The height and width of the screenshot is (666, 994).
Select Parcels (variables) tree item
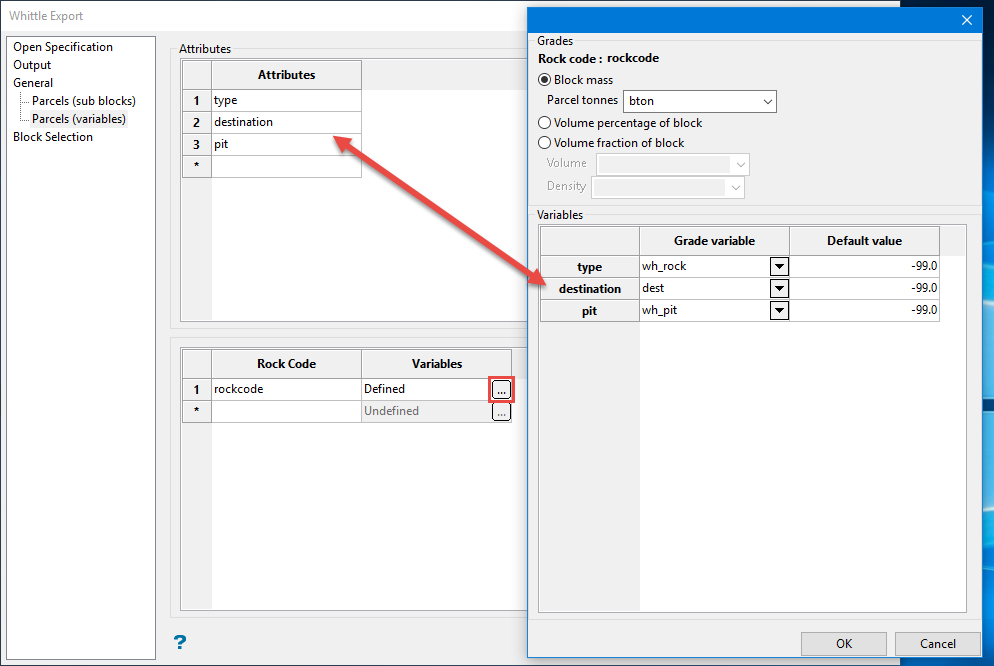[x=79, y=119]
